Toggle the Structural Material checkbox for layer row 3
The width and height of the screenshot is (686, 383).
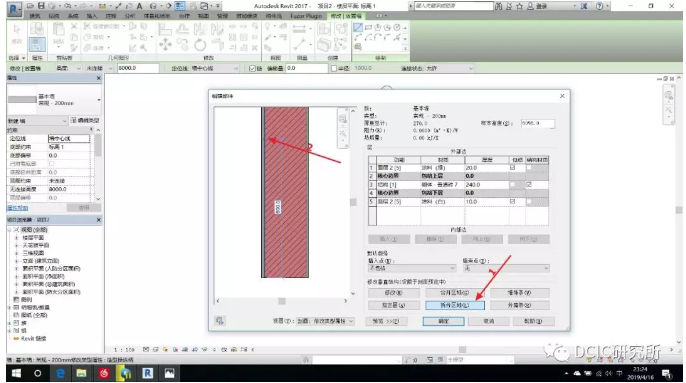529,185
